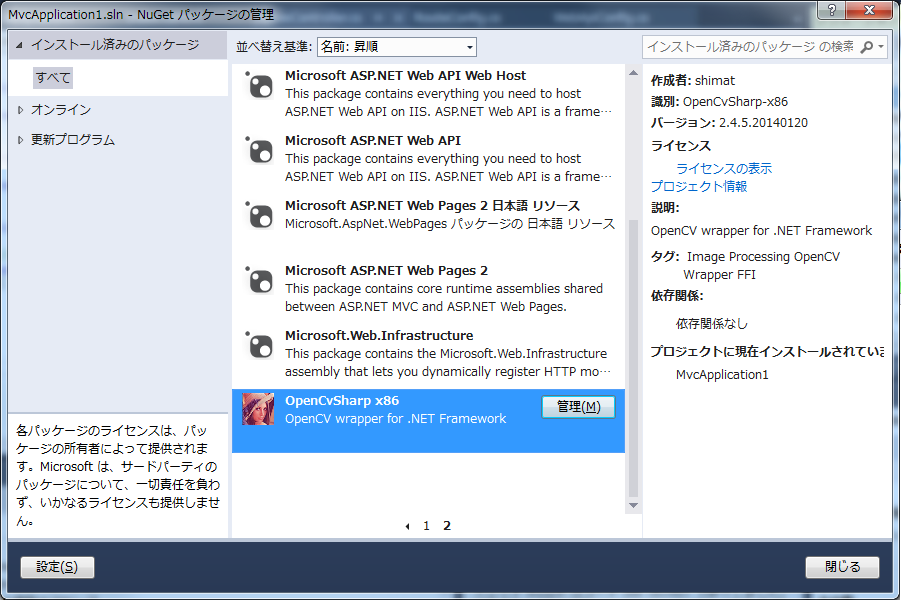
Task: Open the 並べ替え基準 sort dropdown
Action: point(396,47)
